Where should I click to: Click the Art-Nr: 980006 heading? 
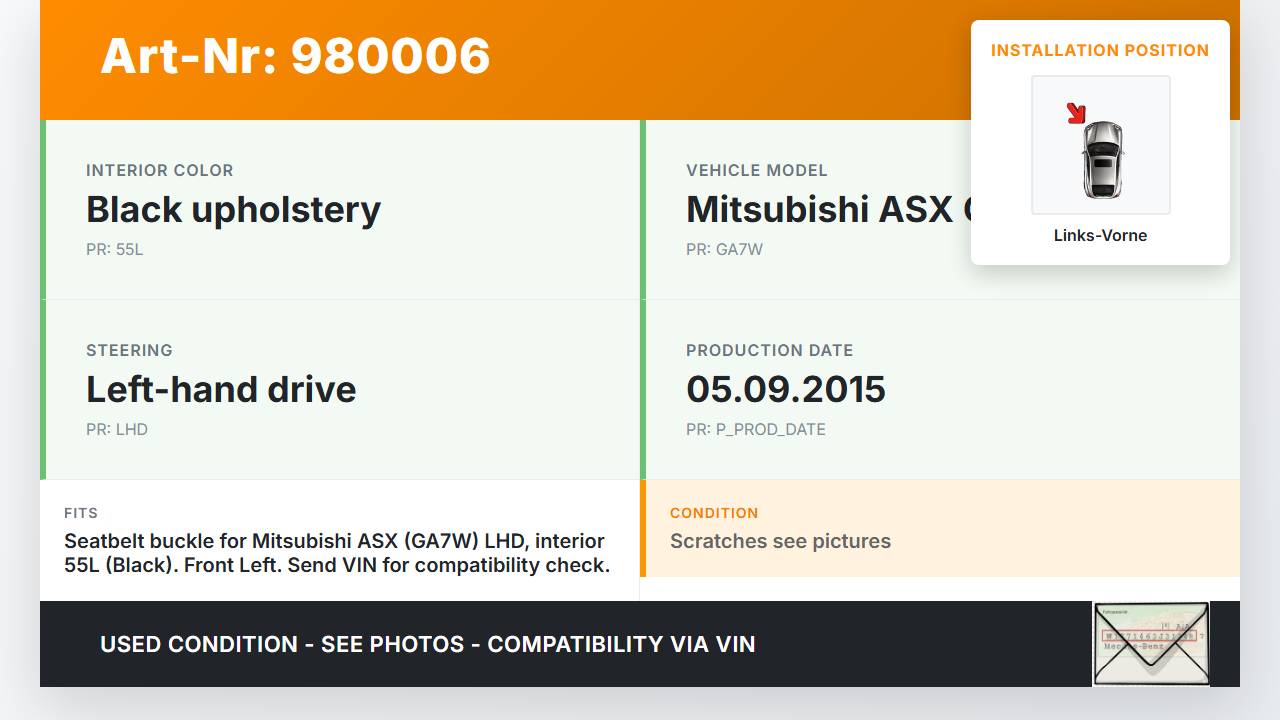coord(295,56)
